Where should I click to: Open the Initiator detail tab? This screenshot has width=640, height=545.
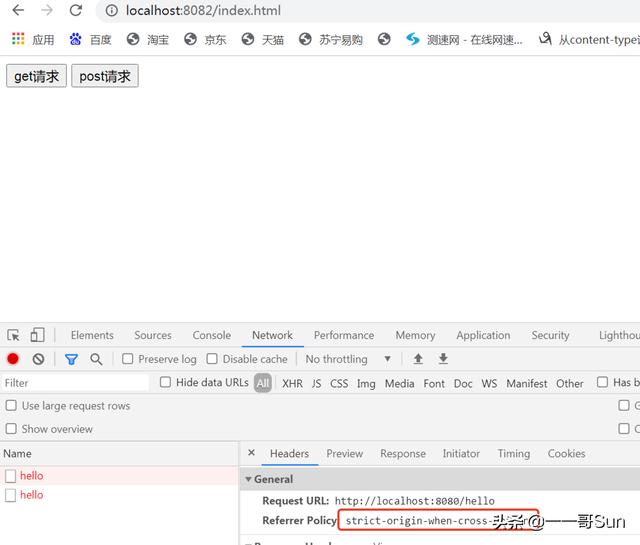point(461,454)
